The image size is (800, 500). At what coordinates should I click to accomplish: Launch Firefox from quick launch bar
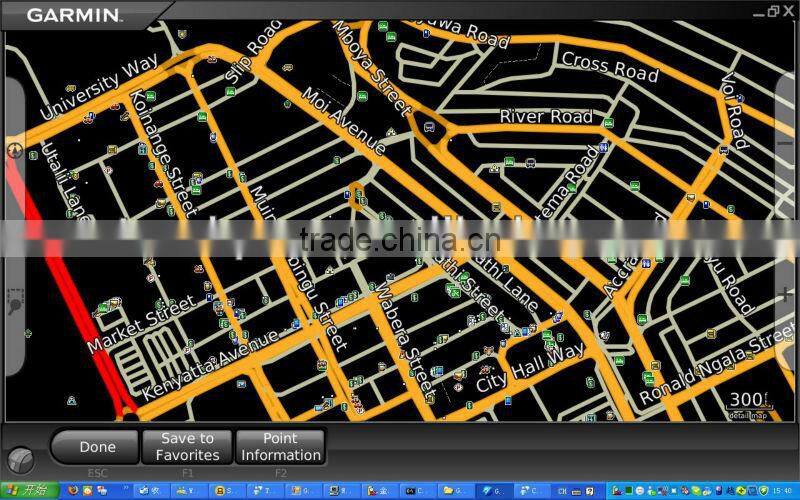74,491
